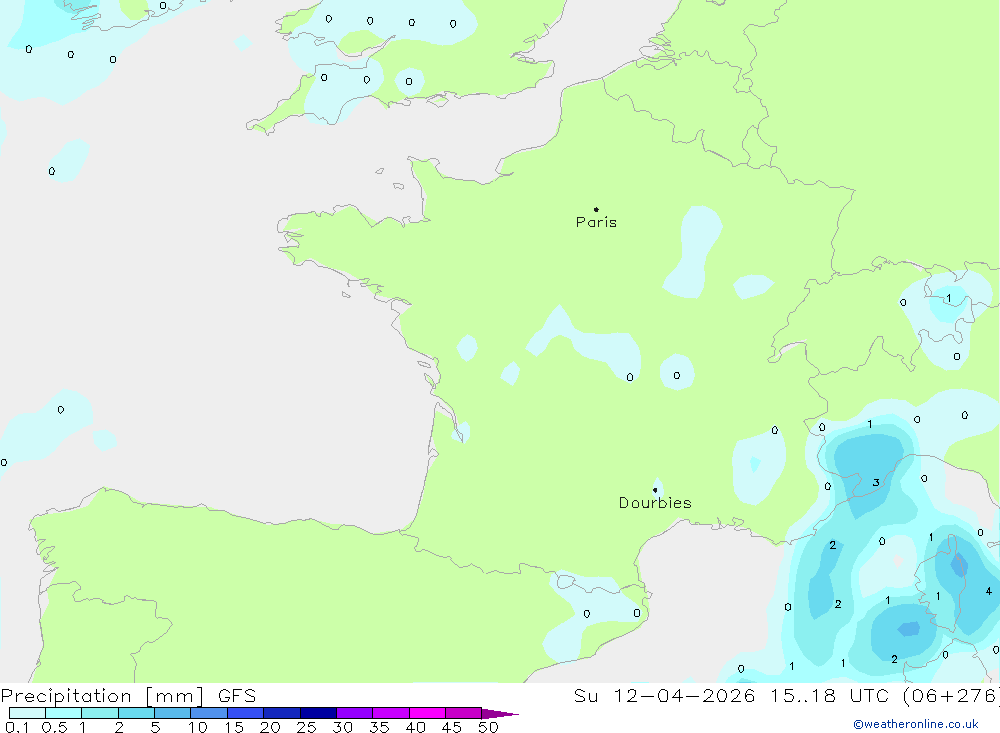This screenshot has height=733, width=1000.
Task: Select the 20–25 mm legend color box
Action: [x=281, y=713]
